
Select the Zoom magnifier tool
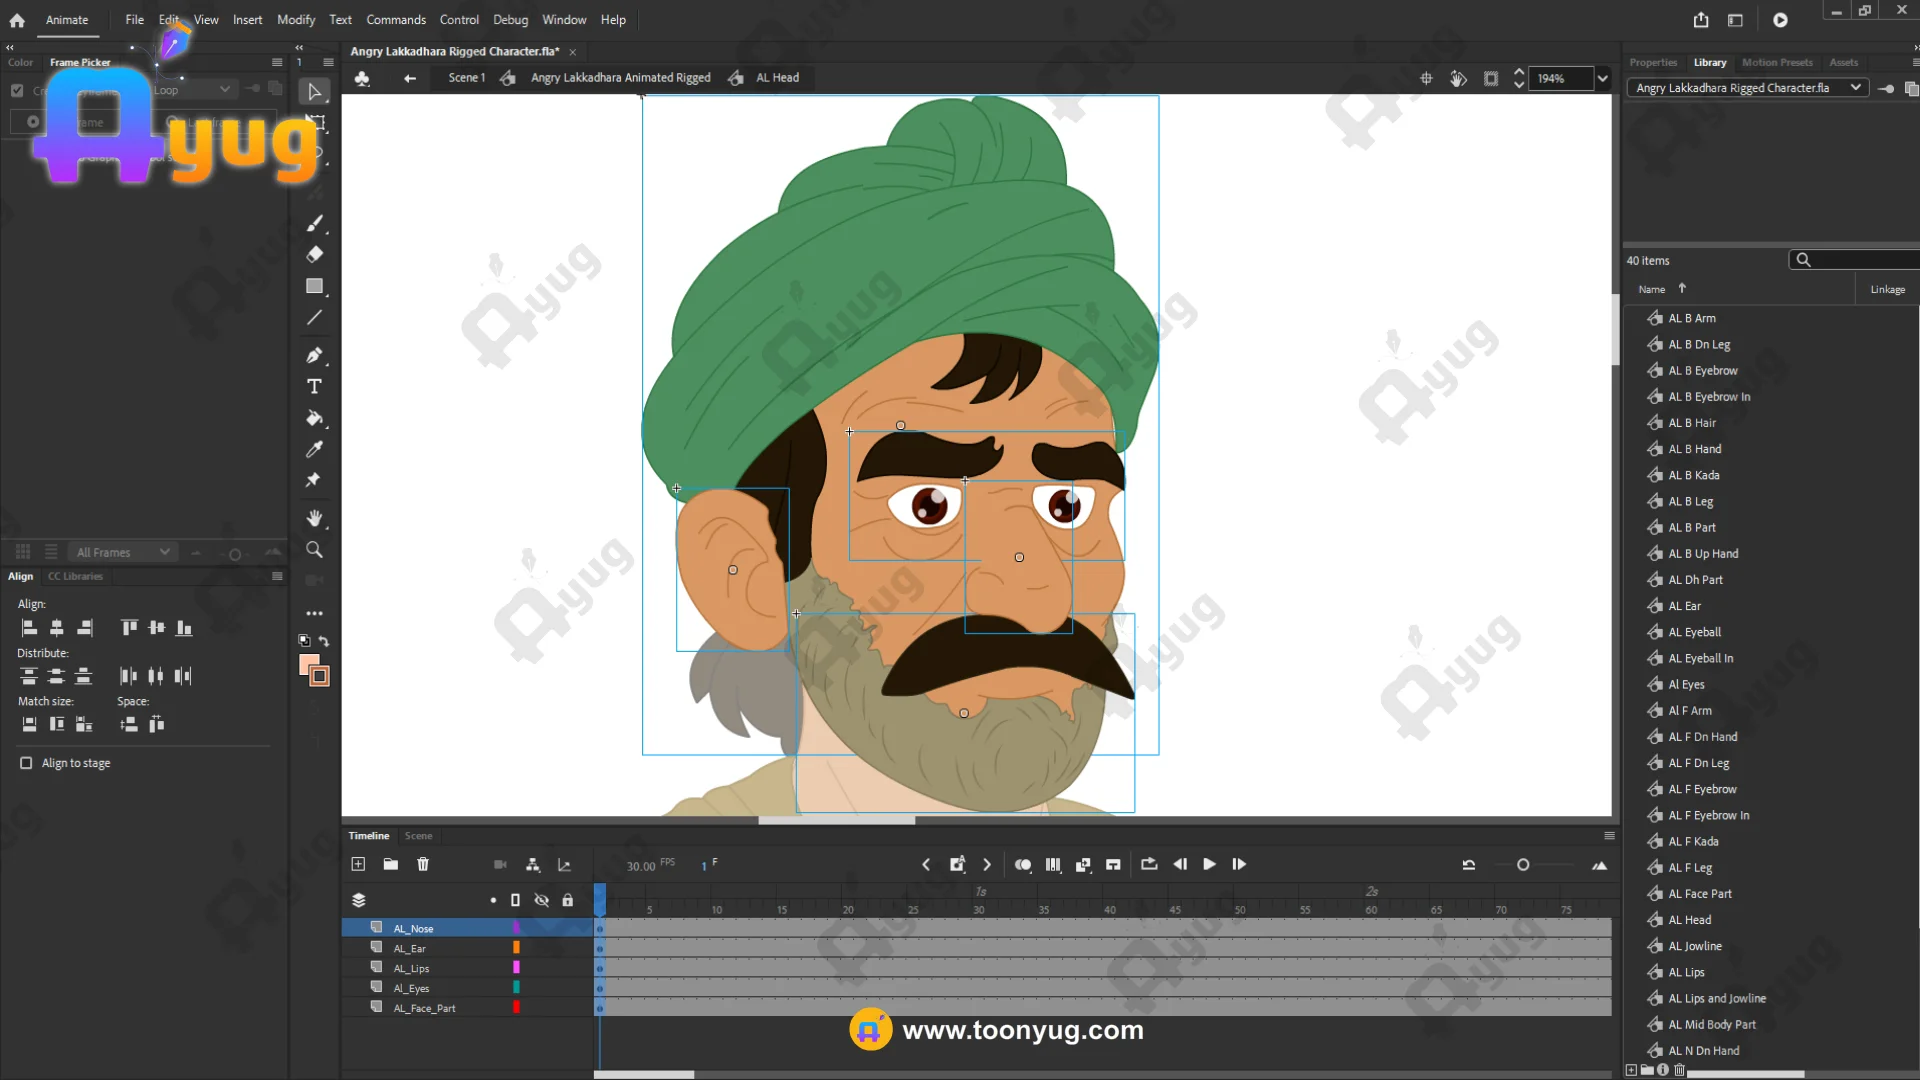(x=314, y=550)
